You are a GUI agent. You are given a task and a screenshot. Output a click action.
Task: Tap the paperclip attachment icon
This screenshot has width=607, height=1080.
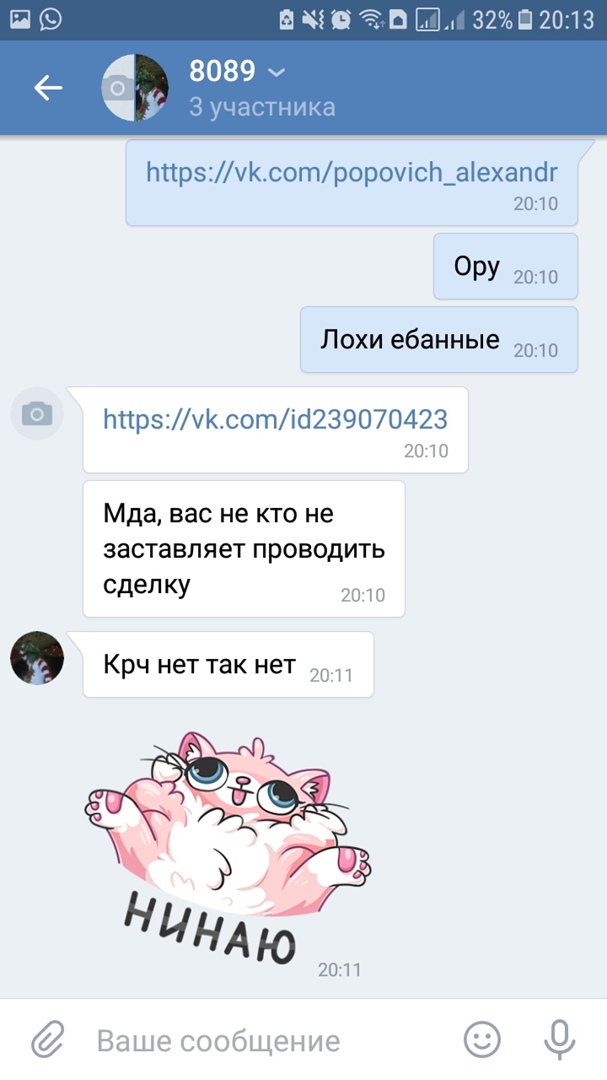[48, 1039]
